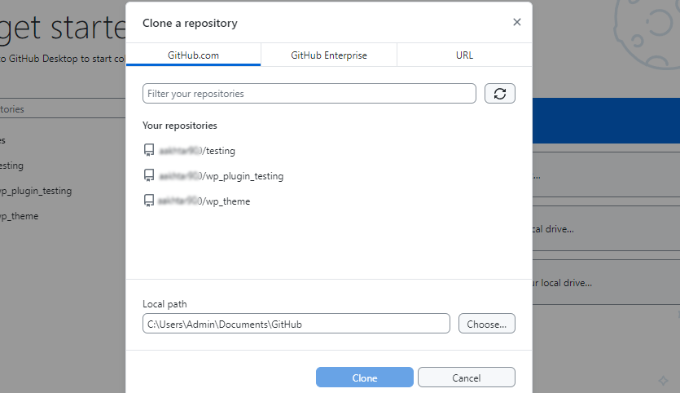The width and height of the screenshot is (680, 393).
Task: Edit the Local path text field
Action: click(x=296, y=324)
